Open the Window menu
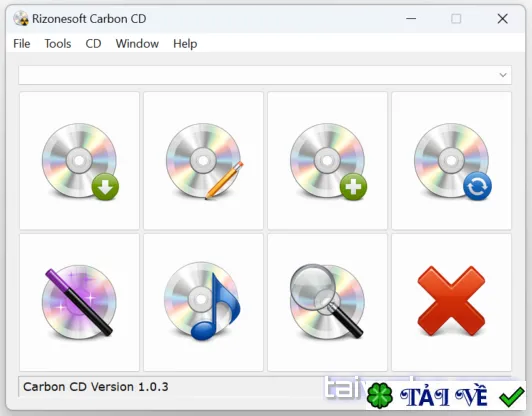The width and height of the screenshot is (532, 416). (x=137, y=44)
